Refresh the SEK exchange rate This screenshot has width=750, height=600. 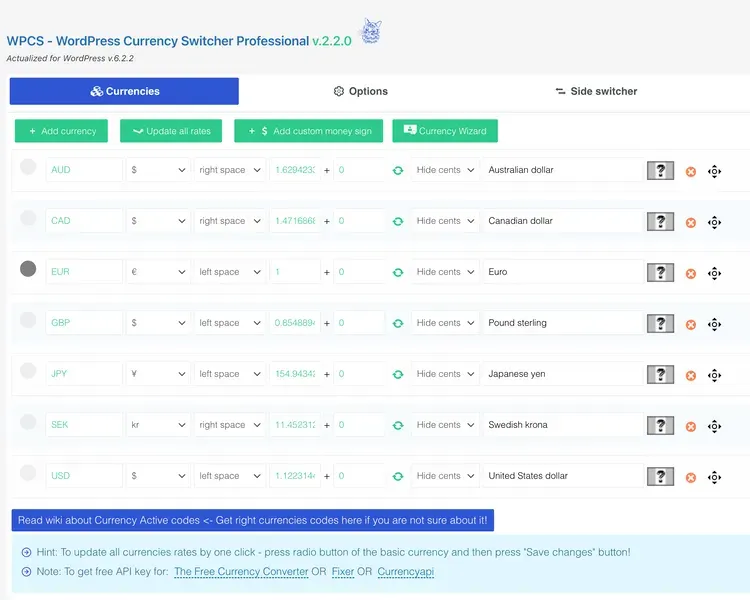(398, 426)
